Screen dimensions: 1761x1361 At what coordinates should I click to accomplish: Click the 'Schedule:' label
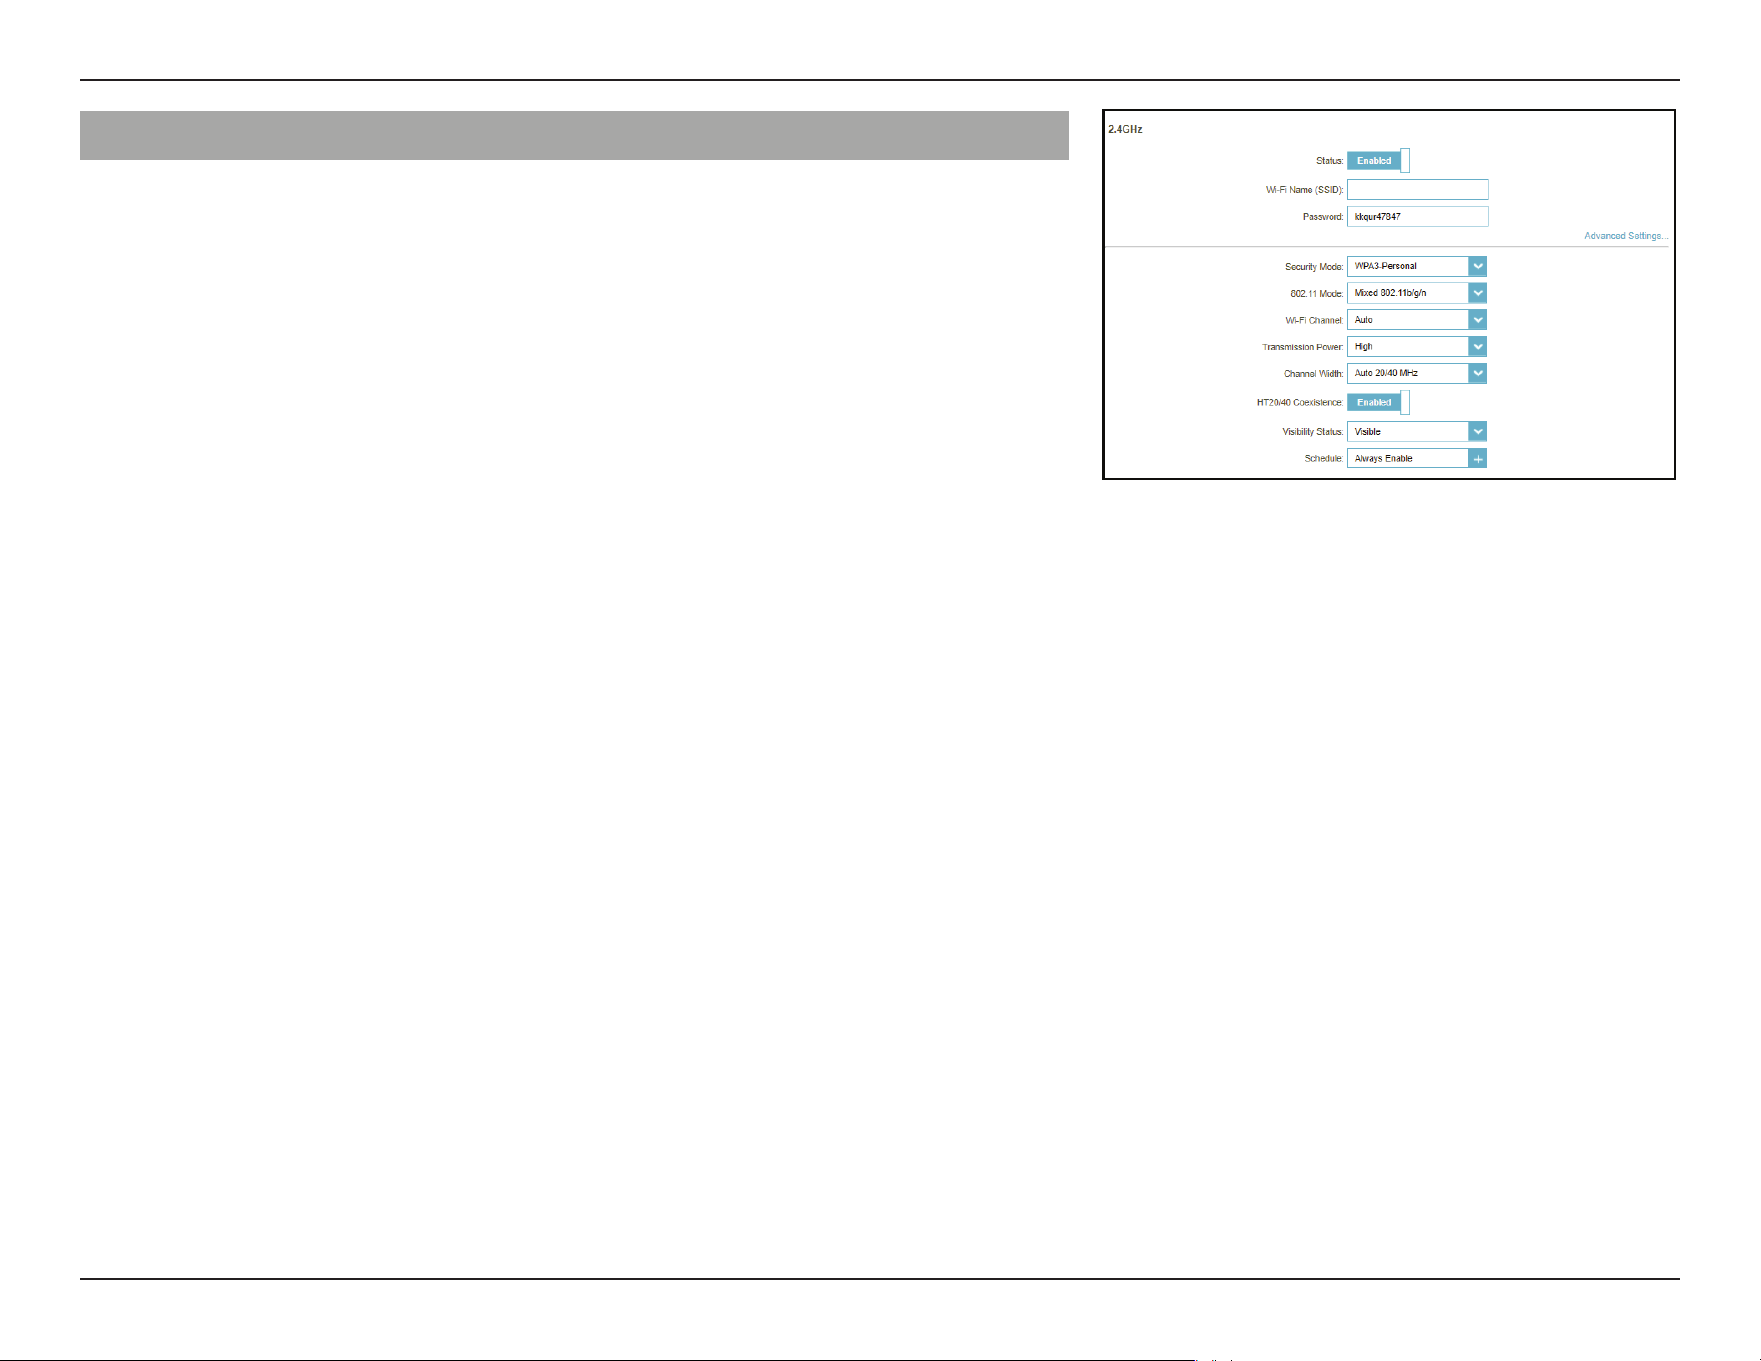click(x=1324, y=459)
